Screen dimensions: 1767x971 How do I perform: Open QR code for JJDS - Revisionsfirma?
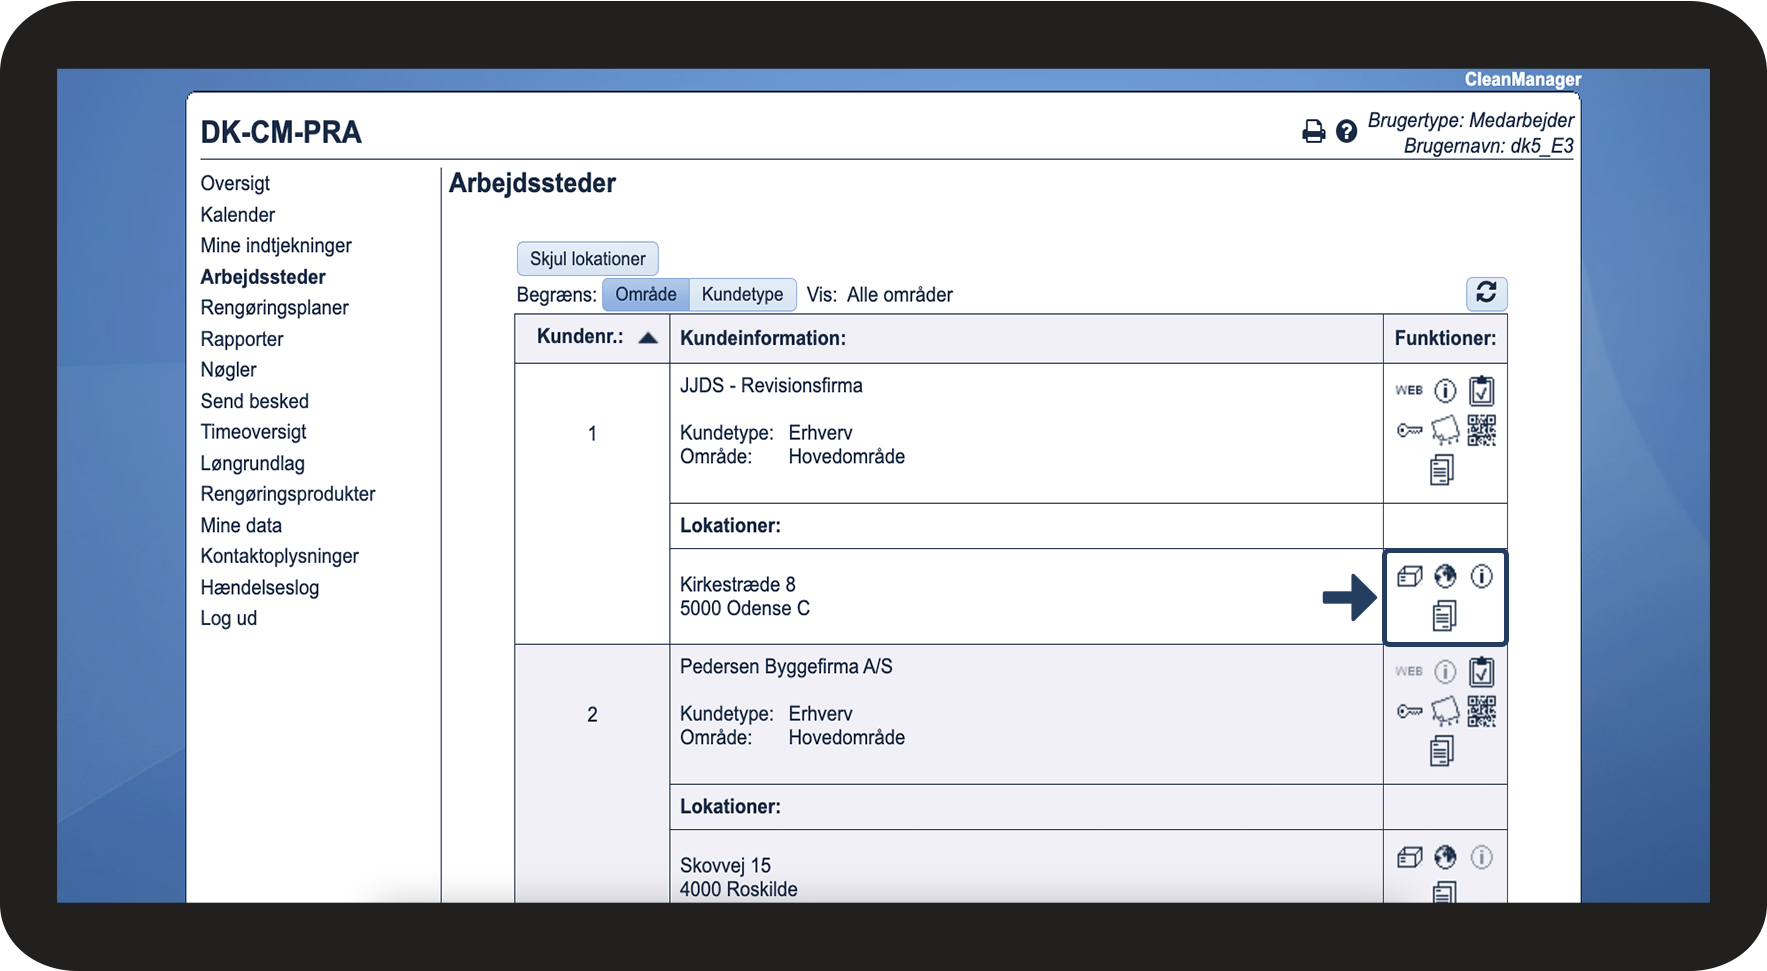point(1481,430)
